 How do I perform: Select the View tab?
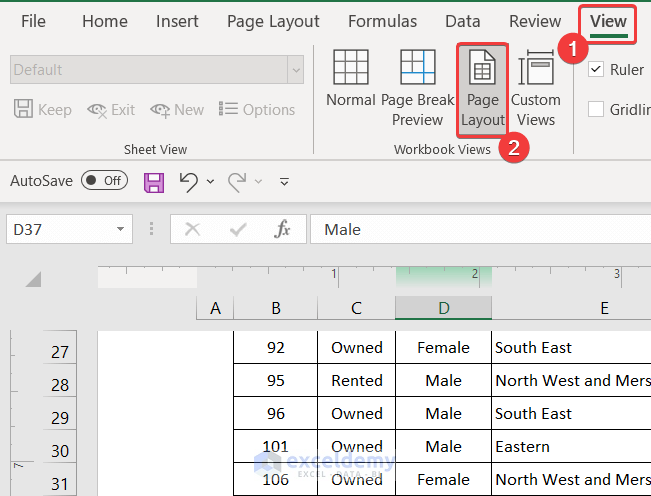click(x=608, y=22)
